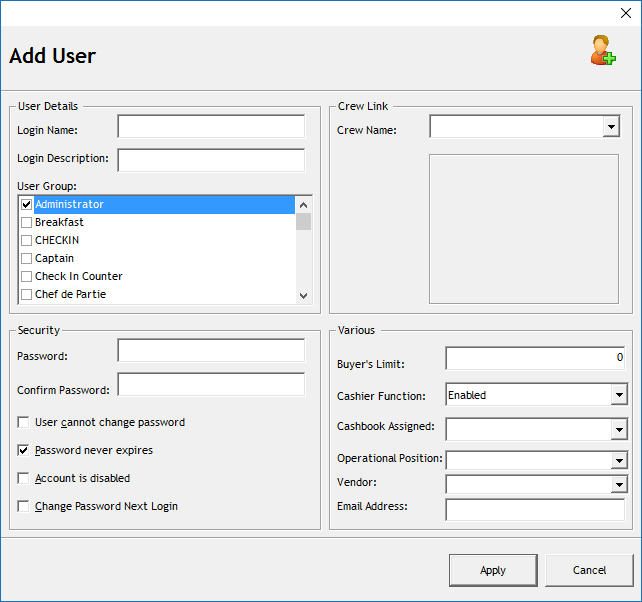Uncheck the Administrator user group checkbox
The image size is (642, 602).
[27, 204]
